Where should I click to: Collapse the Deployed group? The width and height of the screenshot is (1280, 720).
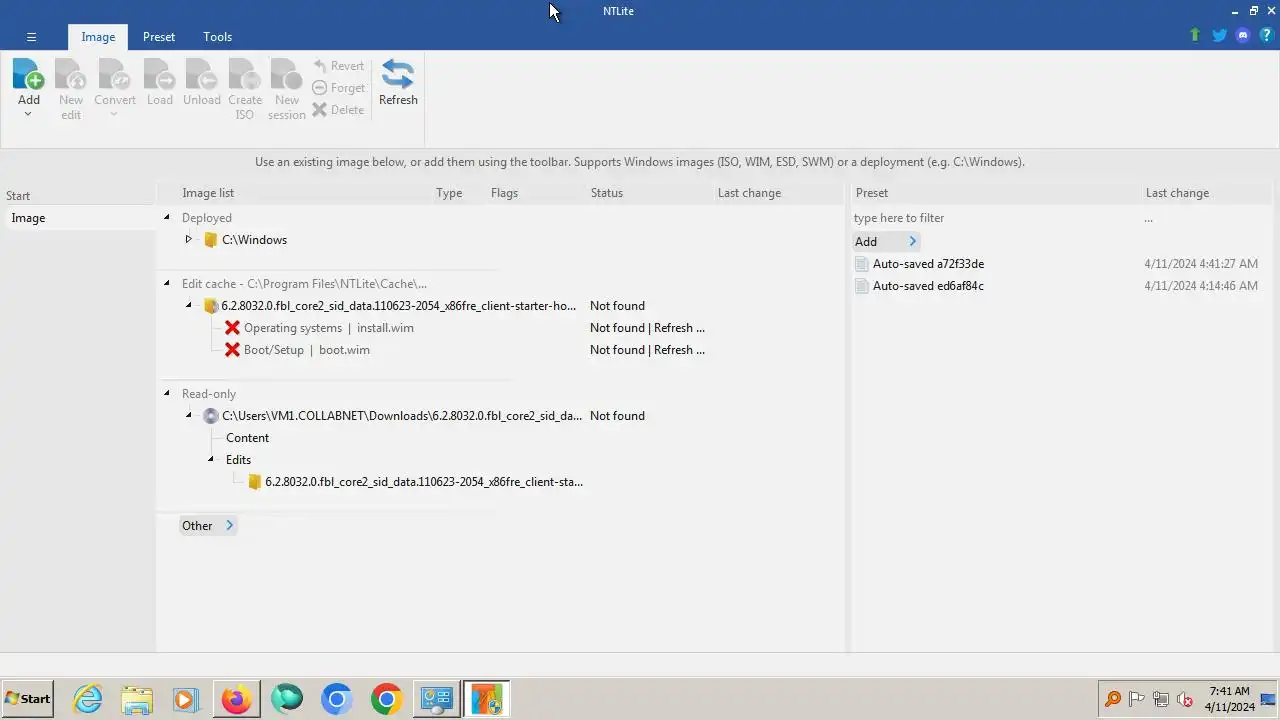tap(167, 217)
